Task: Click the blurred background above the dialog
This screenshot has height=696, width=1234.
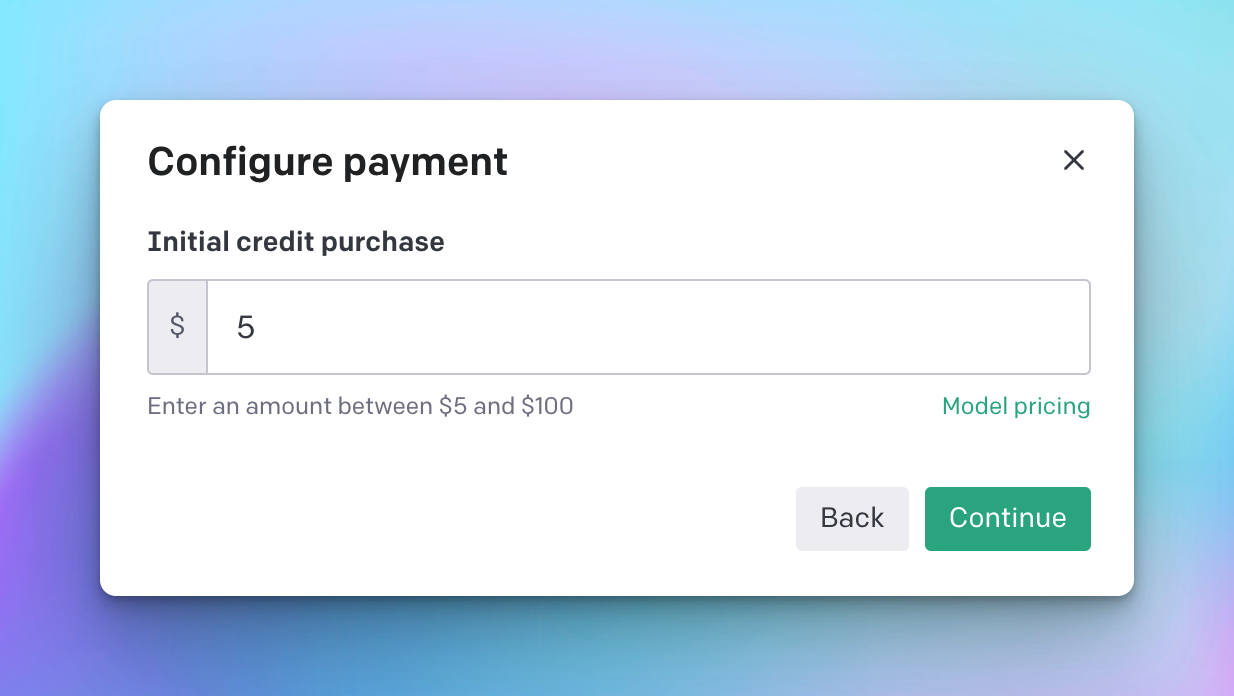Action: coord(617,48)
